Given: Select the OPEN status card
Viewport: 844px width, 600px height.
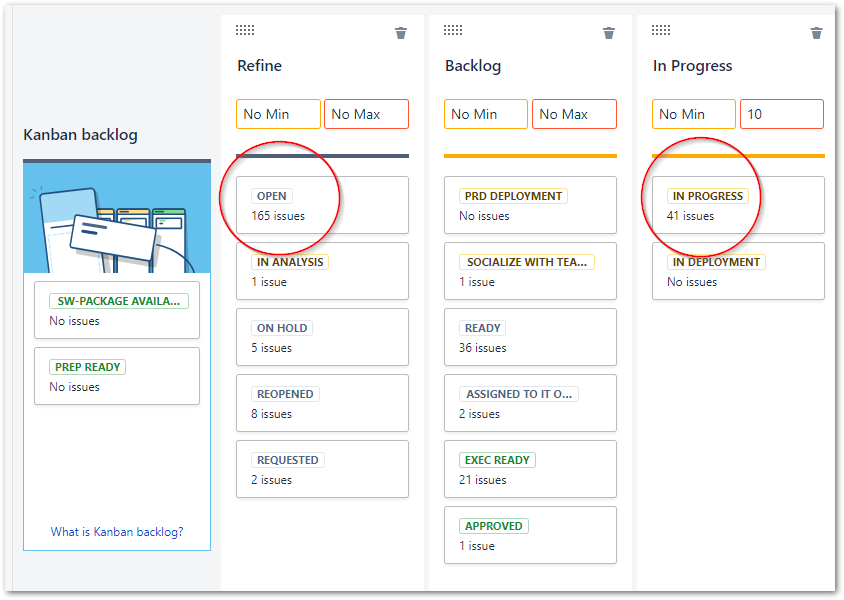Looking at the screenshot, I should (x=322, y=205).
